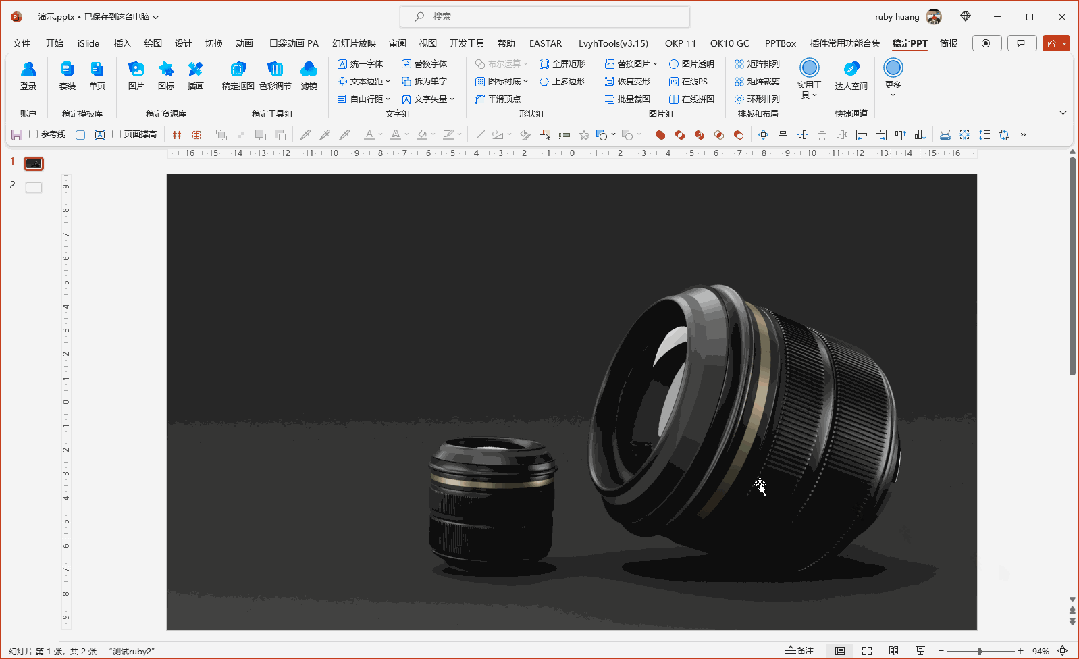Open the 图标 icon library
Image resolution: width=1079 pixels, height=659 pixels.
click(x=166, y=75)
